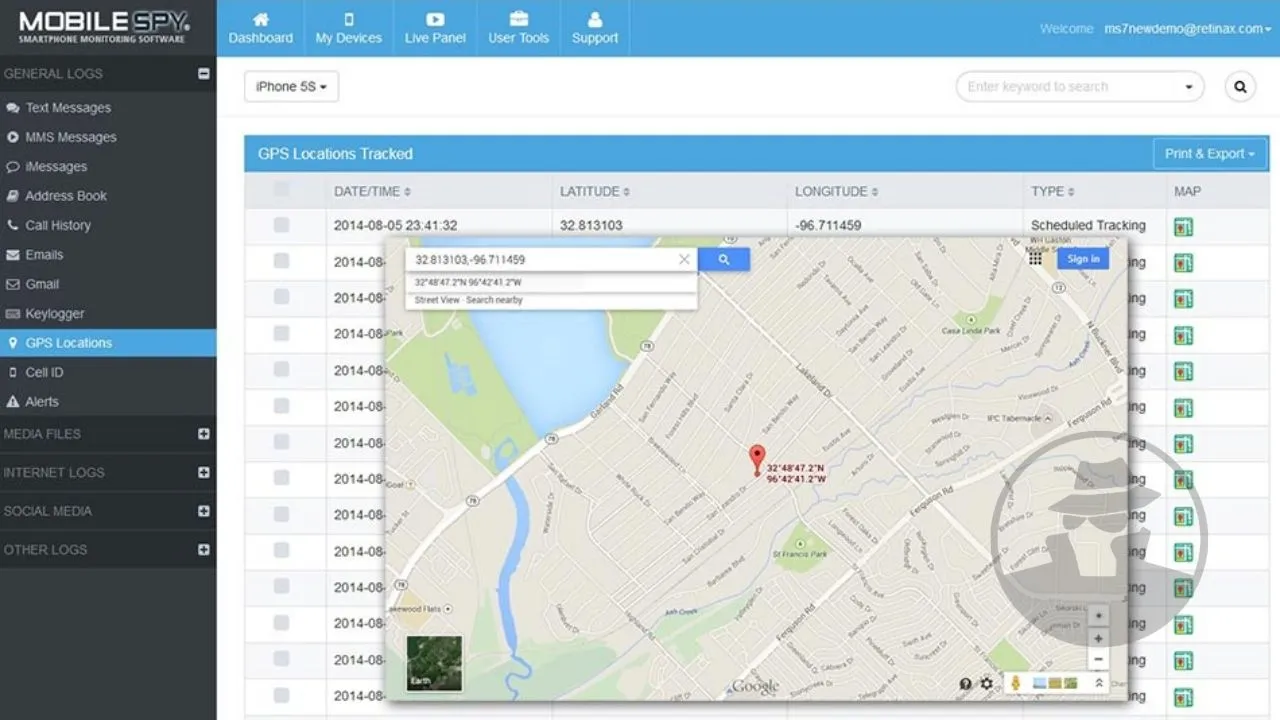Open User Tools menu
This screenshot has height=720, width=1280.
coord(518,28)
